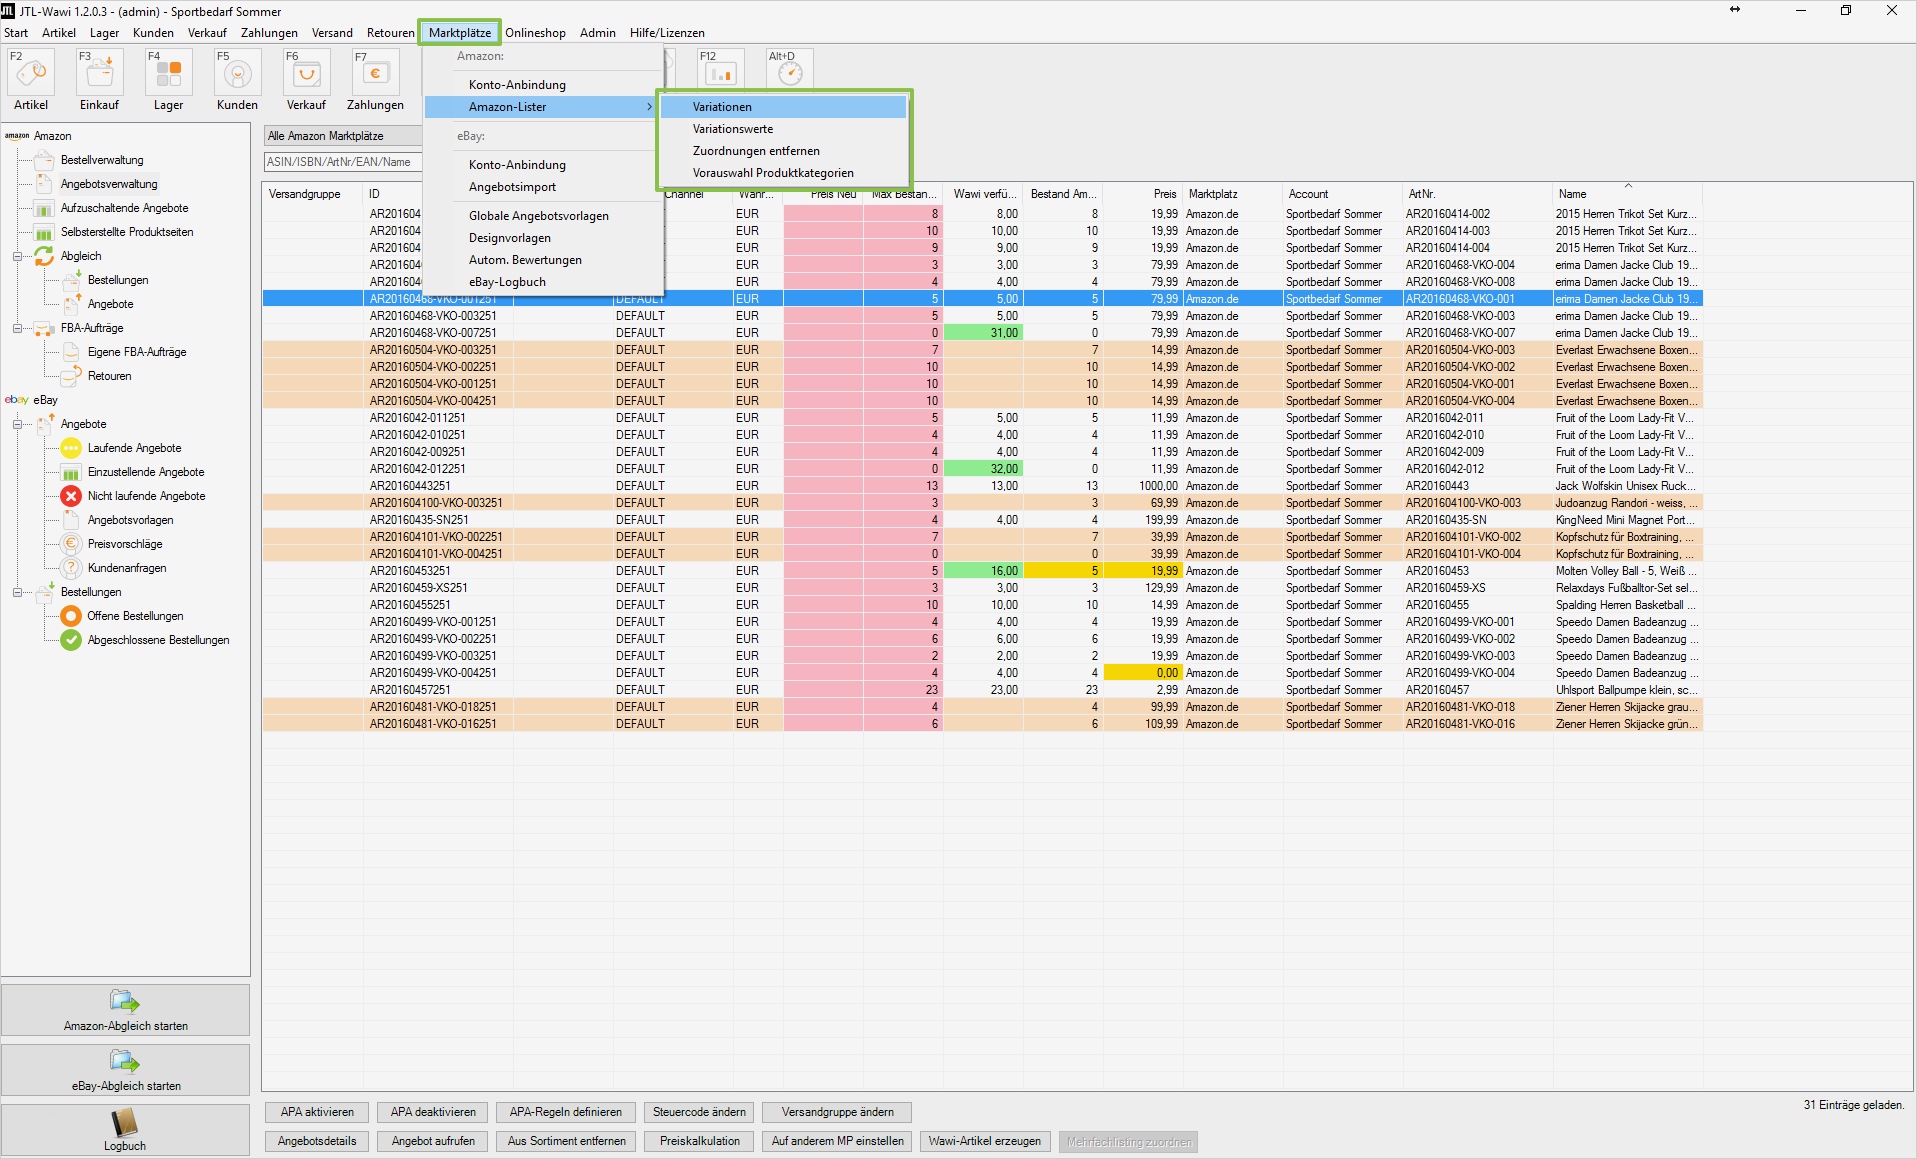Select Zuordnungen entfernen menu entry

click(783, 151)
